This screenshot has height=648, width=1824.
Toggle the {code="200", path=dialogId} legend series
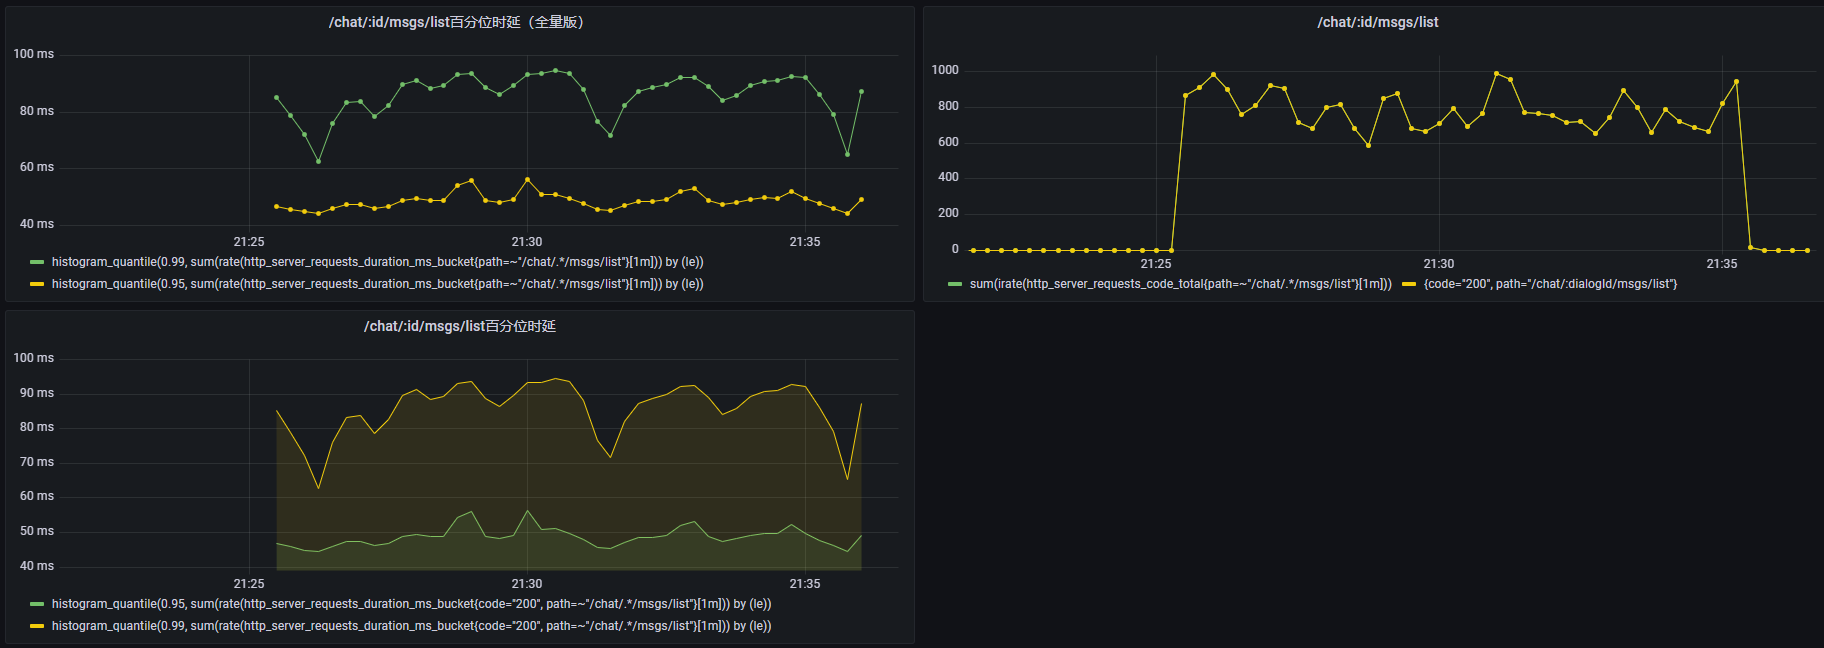(1550, 284)
